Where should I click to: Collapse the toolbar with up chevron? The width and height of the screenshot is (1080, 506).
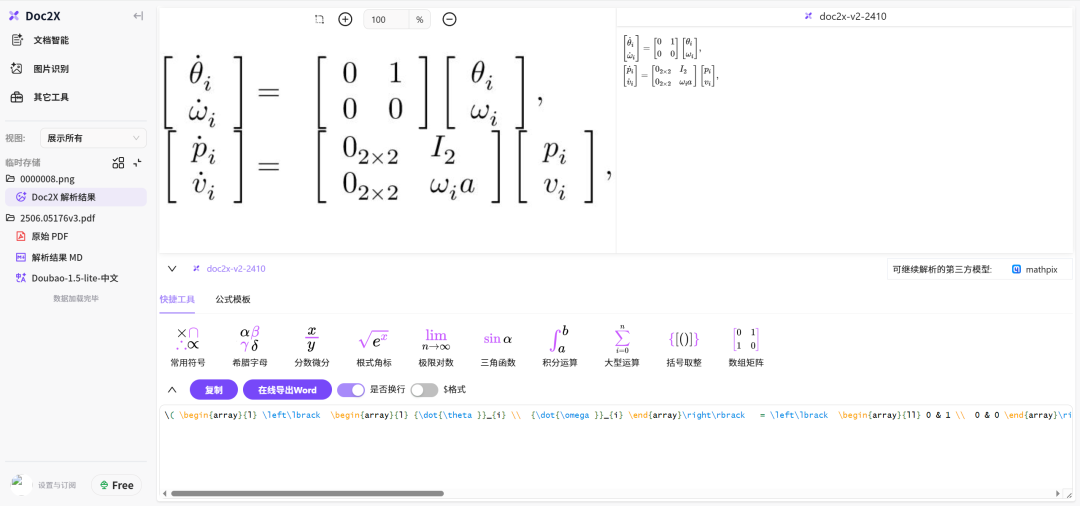click(x=172, y=390)
